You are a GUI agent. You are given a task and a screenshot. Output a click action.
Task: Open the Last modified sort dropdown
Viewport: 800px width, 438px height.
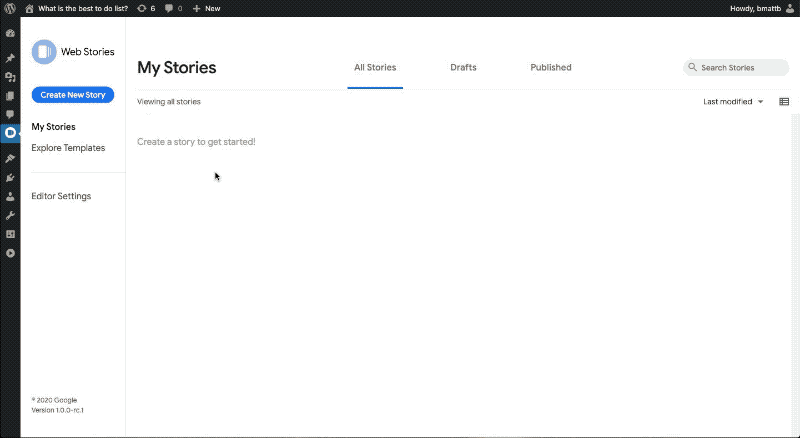733,102
